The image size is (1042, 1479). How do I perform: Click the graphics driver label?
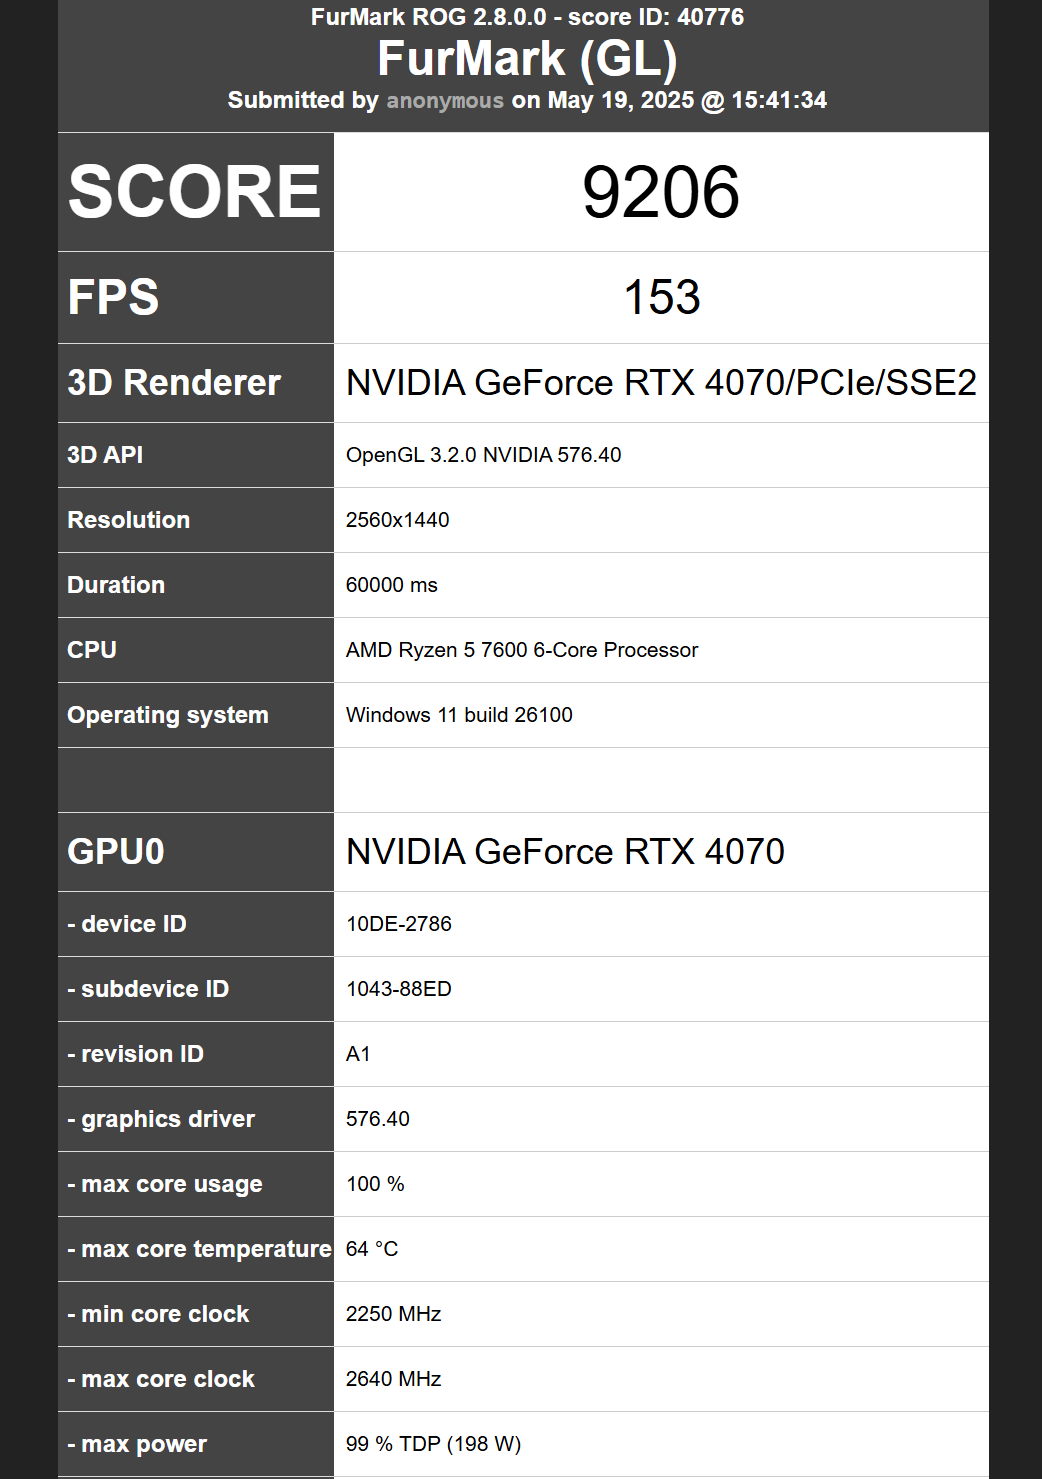click(161, 1119)
